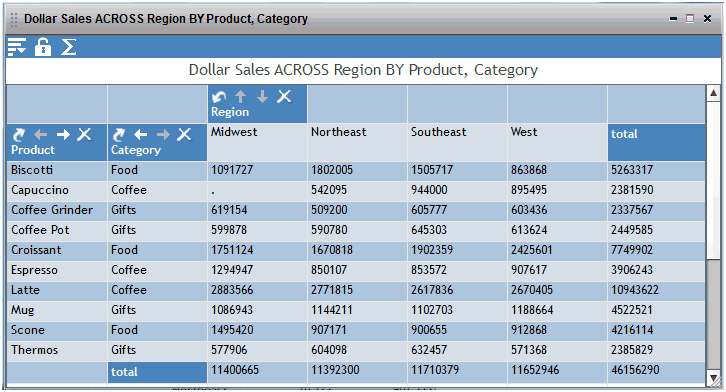The height and width of the screenshot is (392, 726).
Task: Click the unlock padlock icon
Action: 43,47
